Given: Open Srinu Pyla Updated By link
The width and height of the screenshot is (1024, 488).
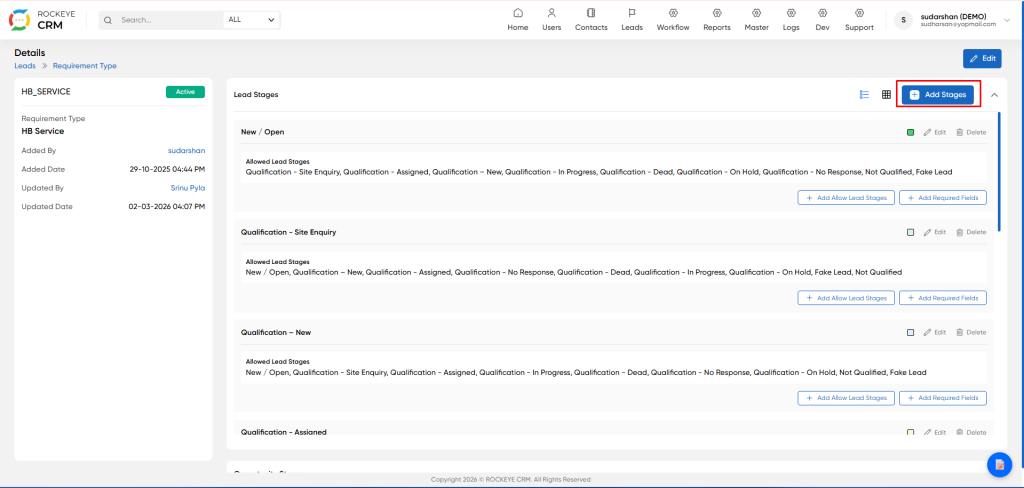Looking at the screenshot, I should [x=188, y=187].
